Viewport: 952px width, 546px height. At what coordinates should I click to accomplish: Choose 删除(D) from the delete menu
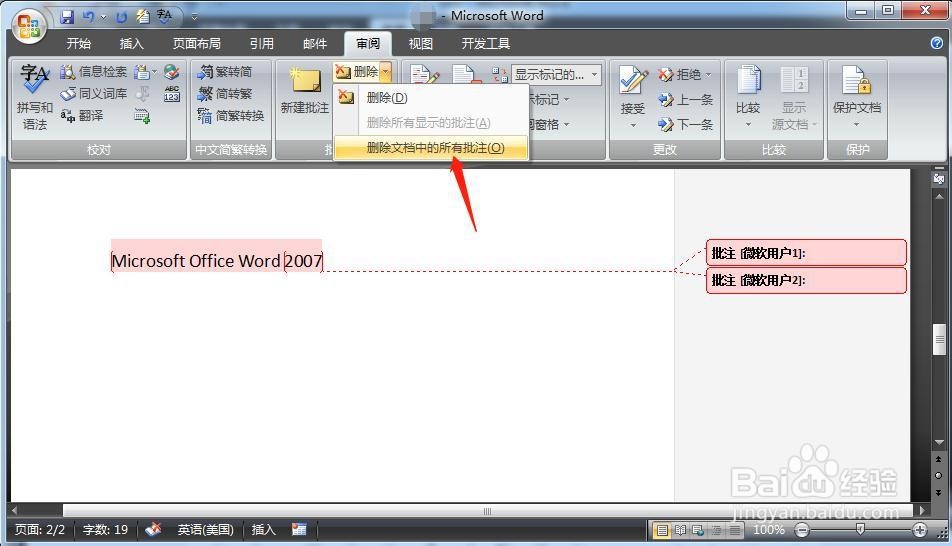pos(431,97)
